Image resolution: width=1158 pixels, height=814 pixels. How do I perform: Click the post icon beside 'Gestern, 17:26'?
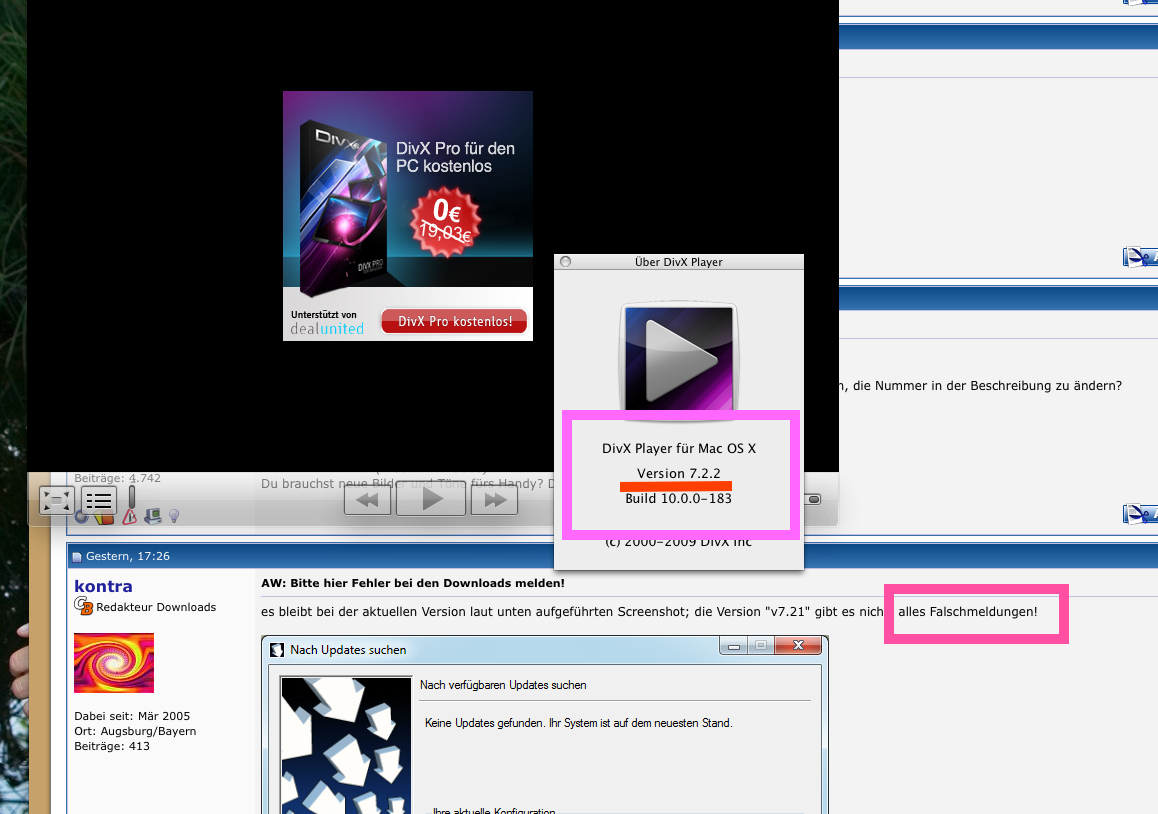coord(77,557)
